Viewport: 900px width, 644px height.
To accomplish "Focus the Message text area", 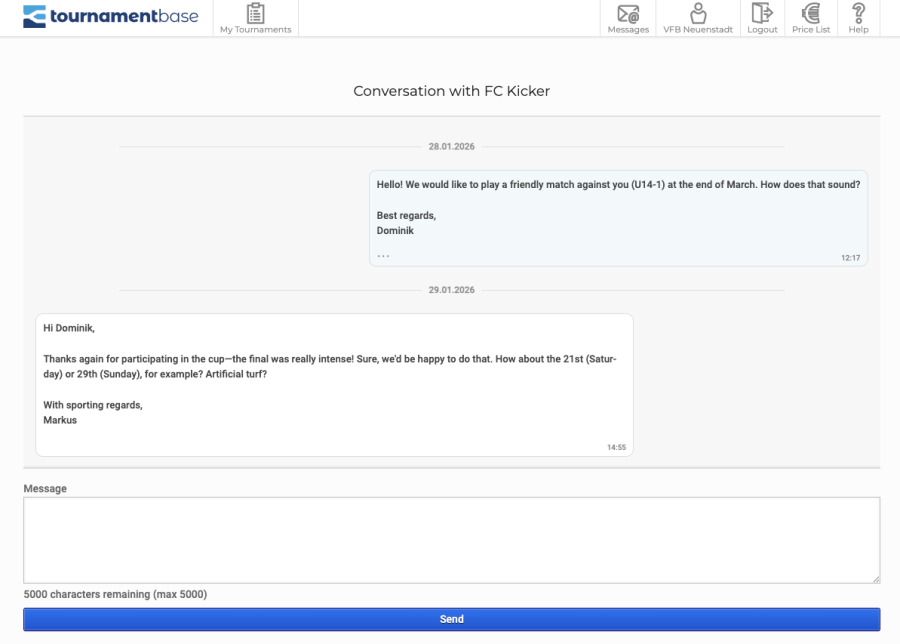I will 451,540.
